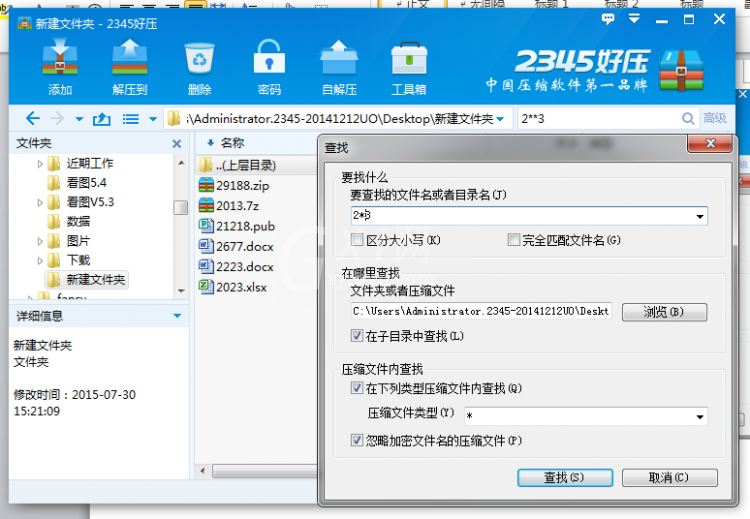This screenshot has height=519, width=750.
Task: Select 新建文件夹 folder in tree
Action: pyautogui.click(x=87, y=280)
